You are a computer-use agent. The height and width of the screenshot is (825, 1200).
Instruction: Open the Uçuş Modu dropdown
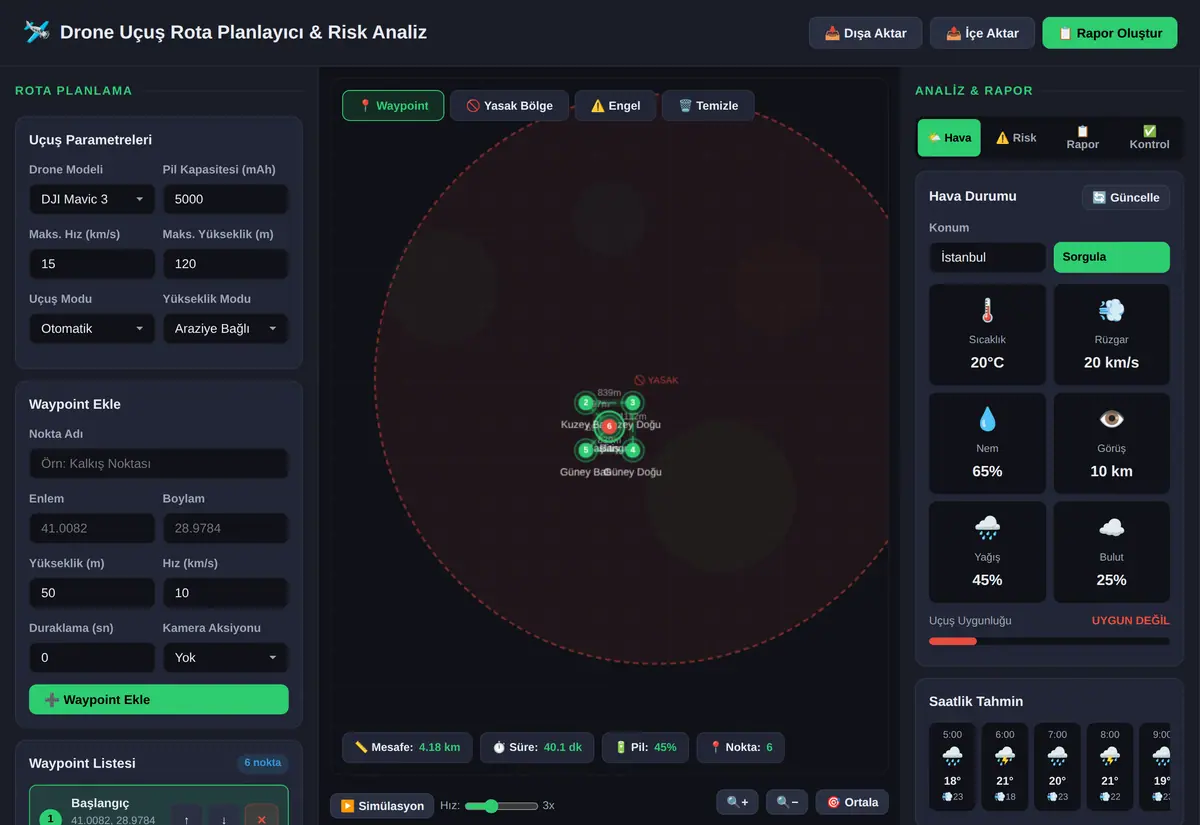coord(92,328)
